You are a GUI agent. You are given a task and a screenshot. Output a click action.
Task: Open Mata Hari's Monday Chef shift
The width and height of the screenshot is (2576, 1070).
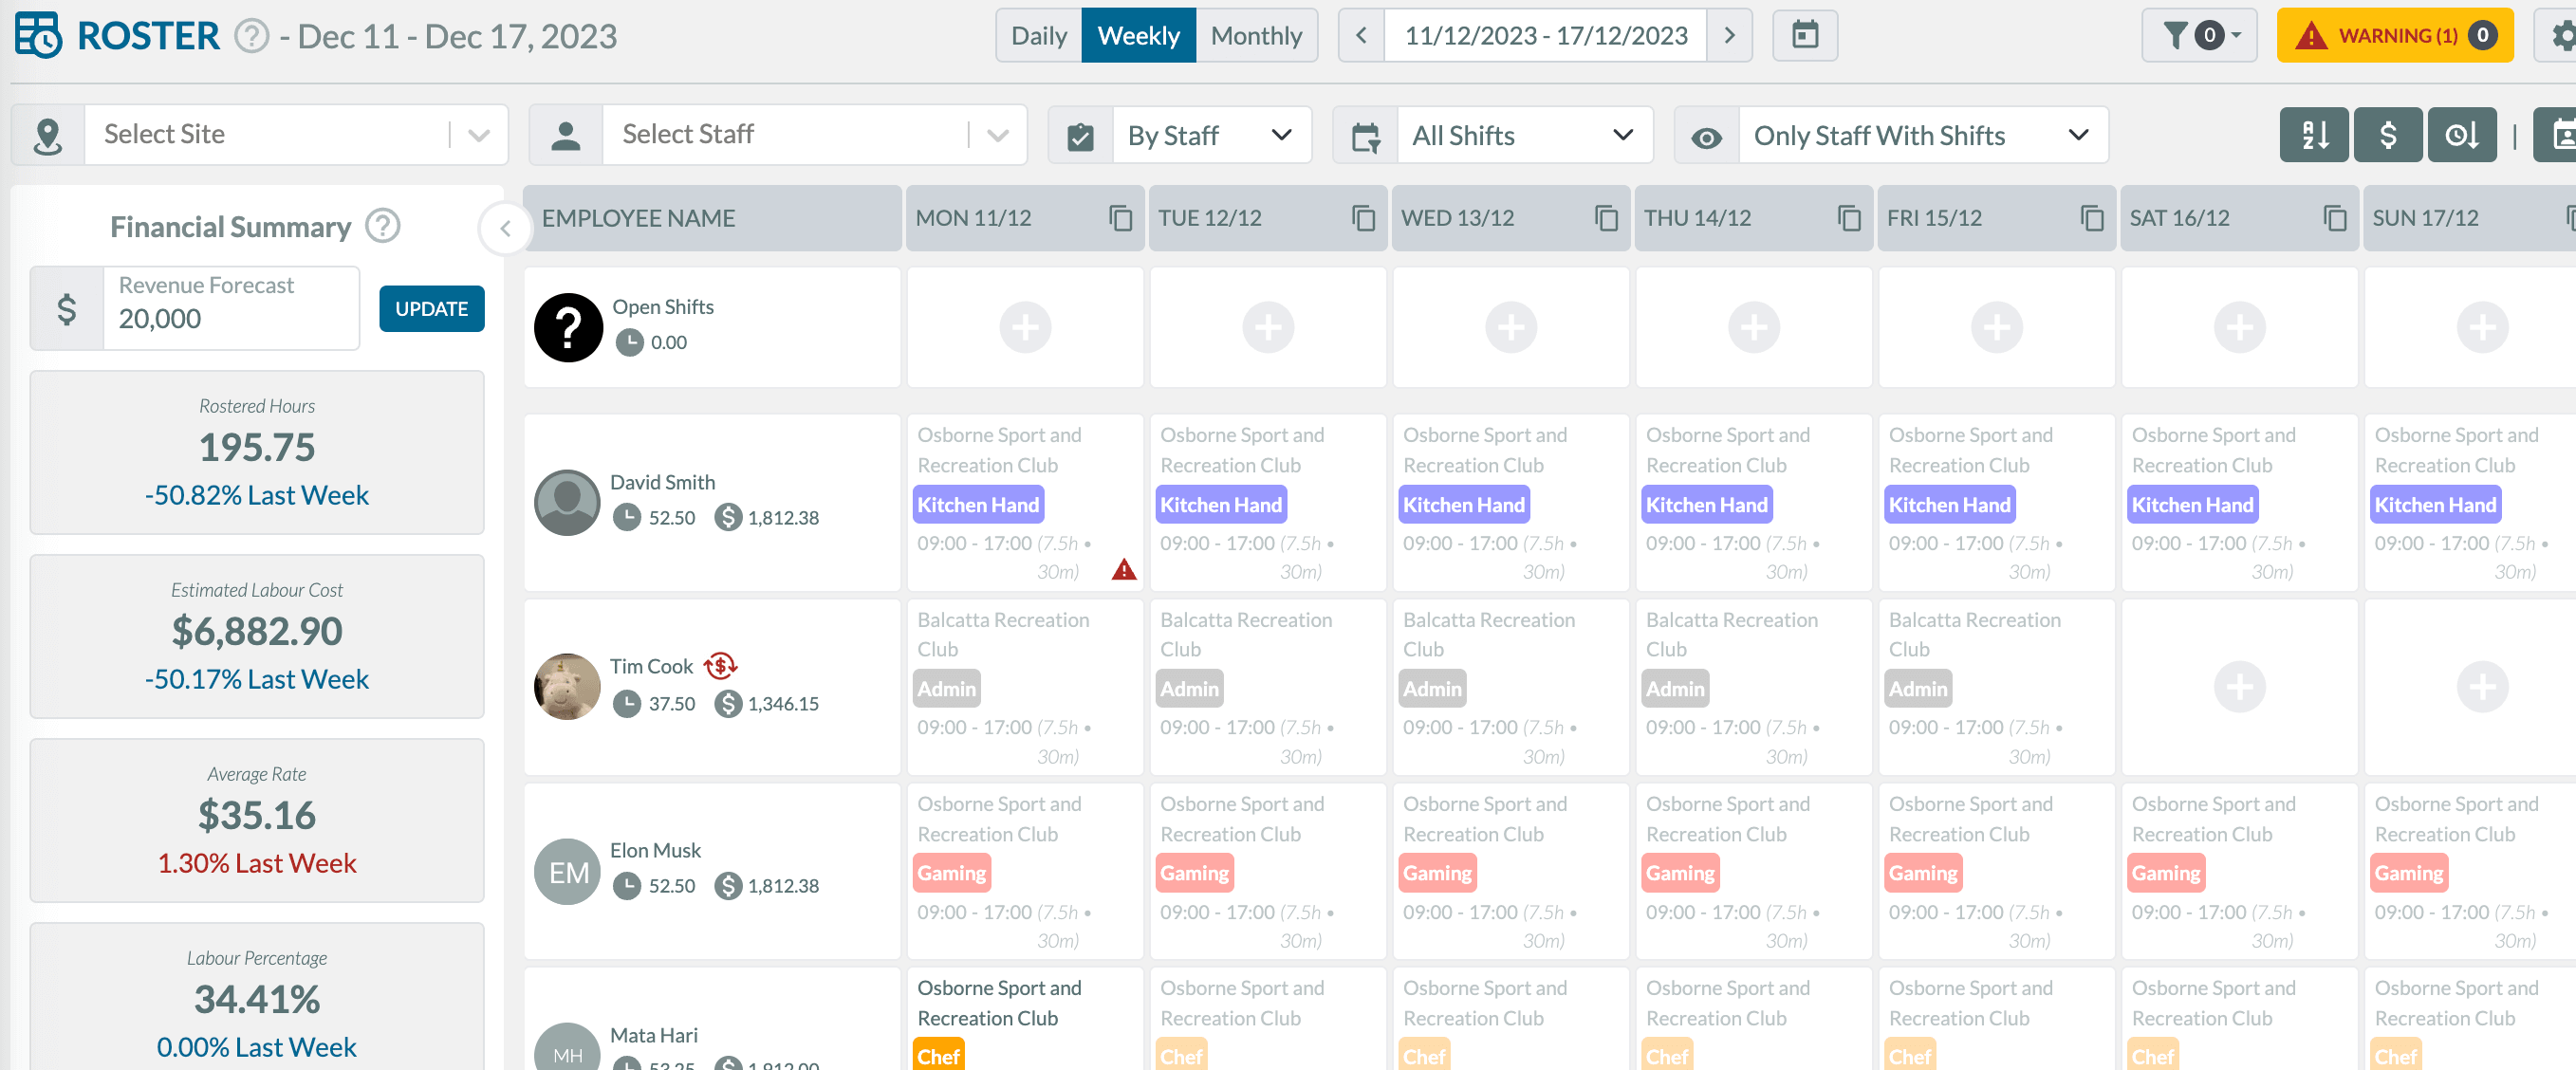pos(1025,1018)
